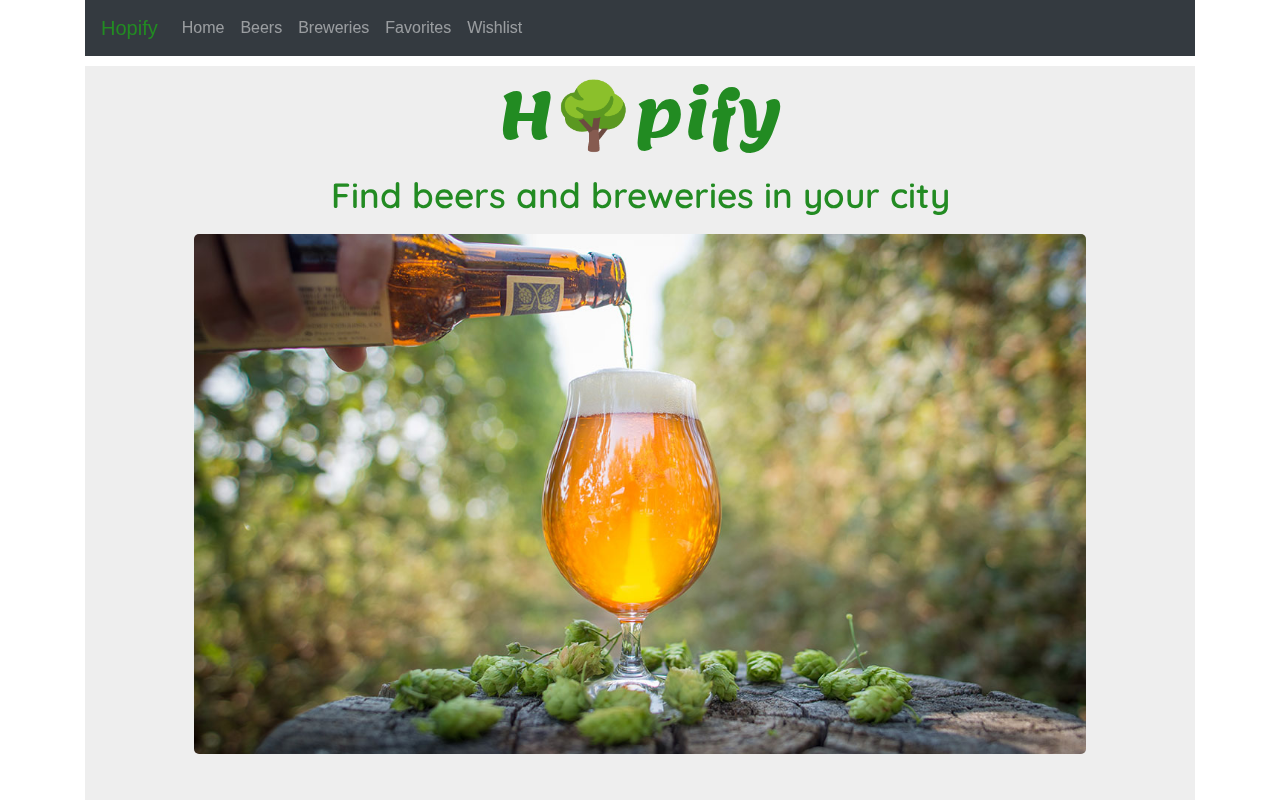Click the stem of the beer glass
The width and height of the screenshot is (1280, 800).
[630, 648]
